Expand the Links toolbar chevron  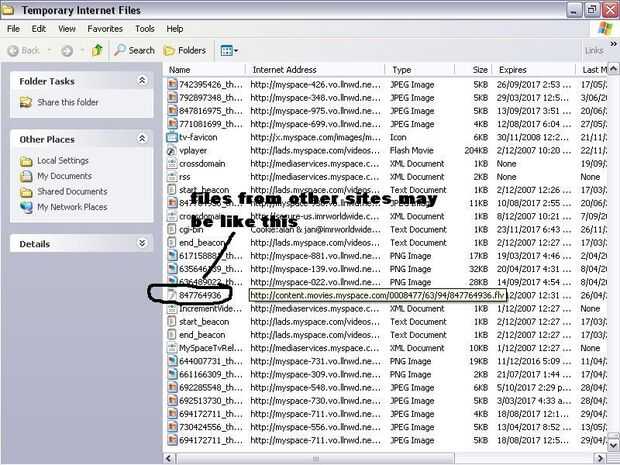tap(614, 43)
